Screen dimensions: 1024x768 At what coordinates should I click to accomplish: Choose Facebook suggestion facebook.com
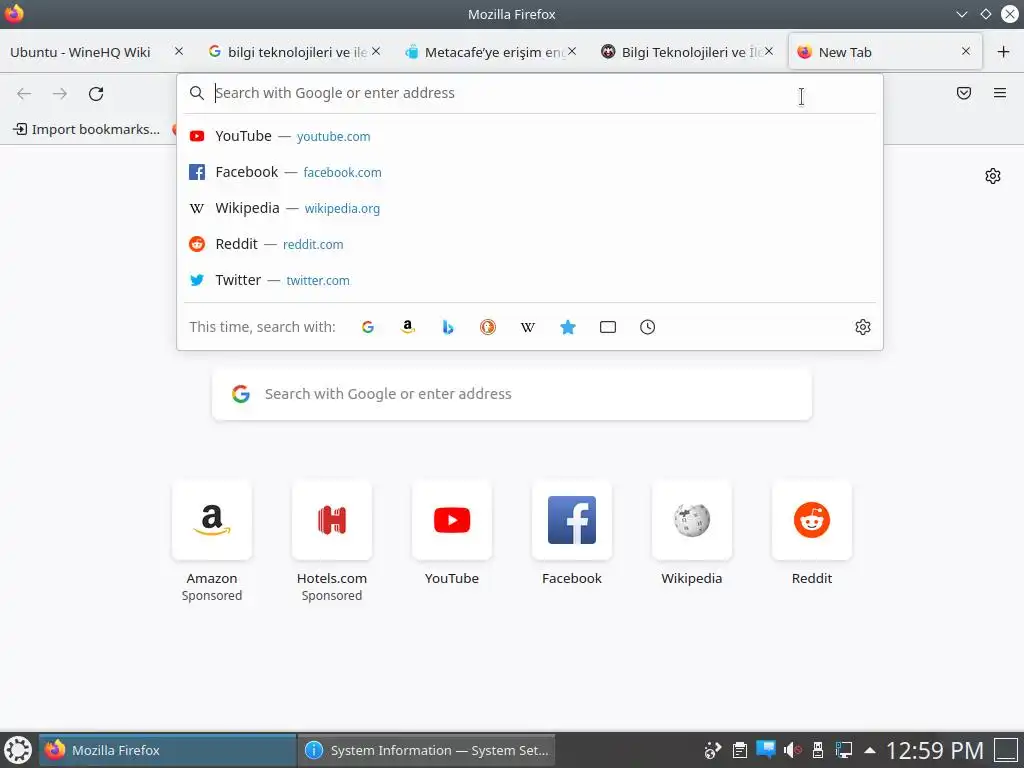(x=530, y=172)
